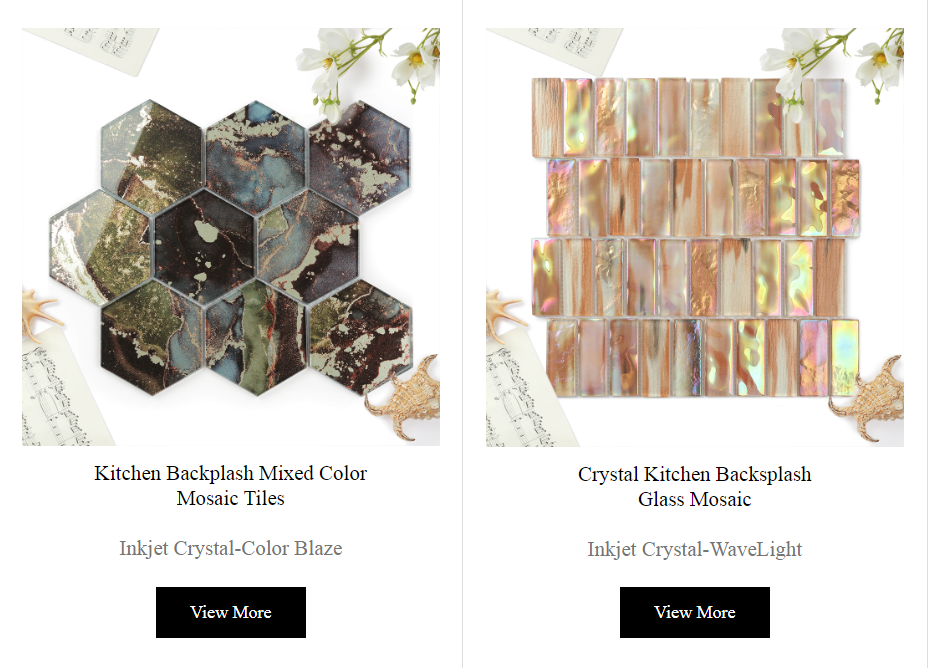This screenshot has width=928, height=669.
Task: Click the starfish beside the hexagon tiles
Action: tap(38, 314)
